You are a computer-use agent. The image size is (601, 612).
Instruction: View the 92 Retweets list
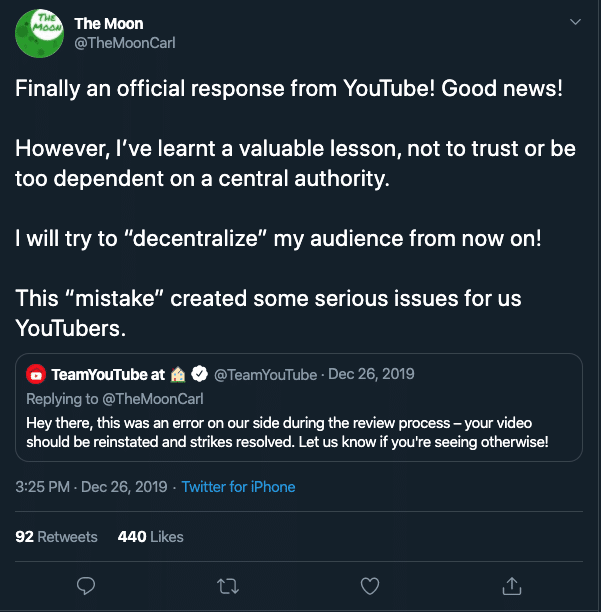(x=57, y=537)
